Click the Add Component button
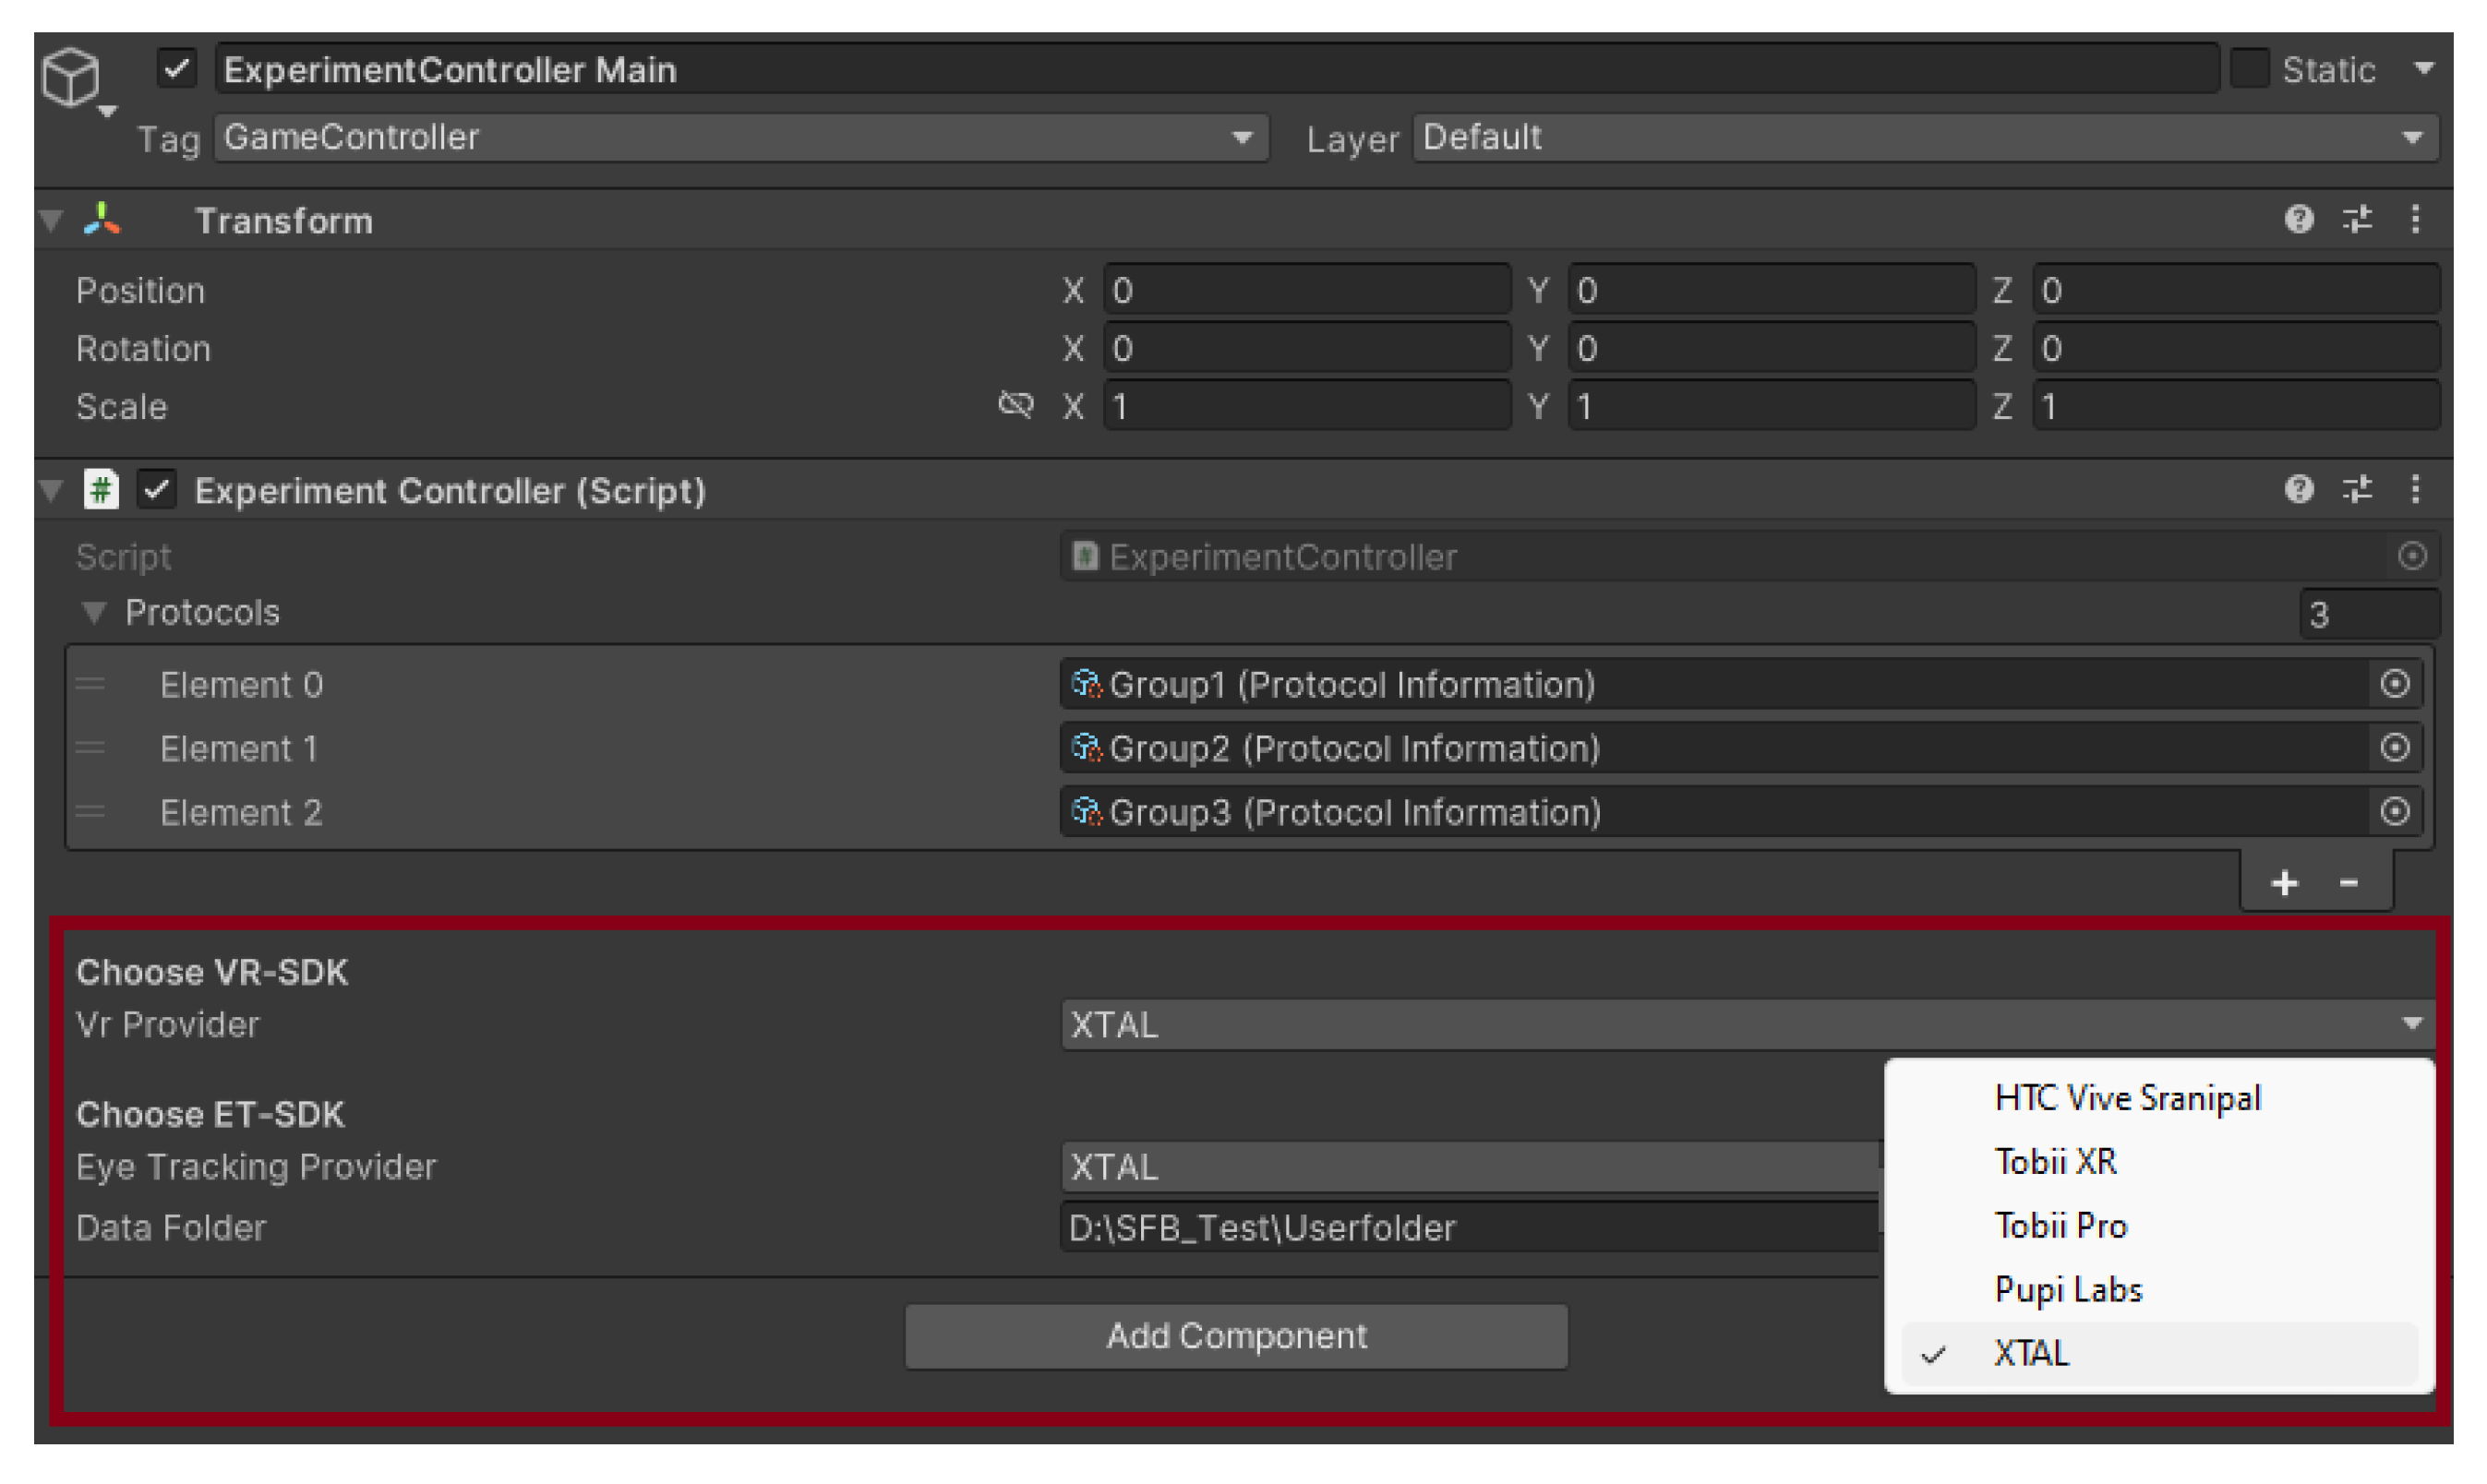The height and width of the screenshot is (1484, 2487). pos(1236,1336)
